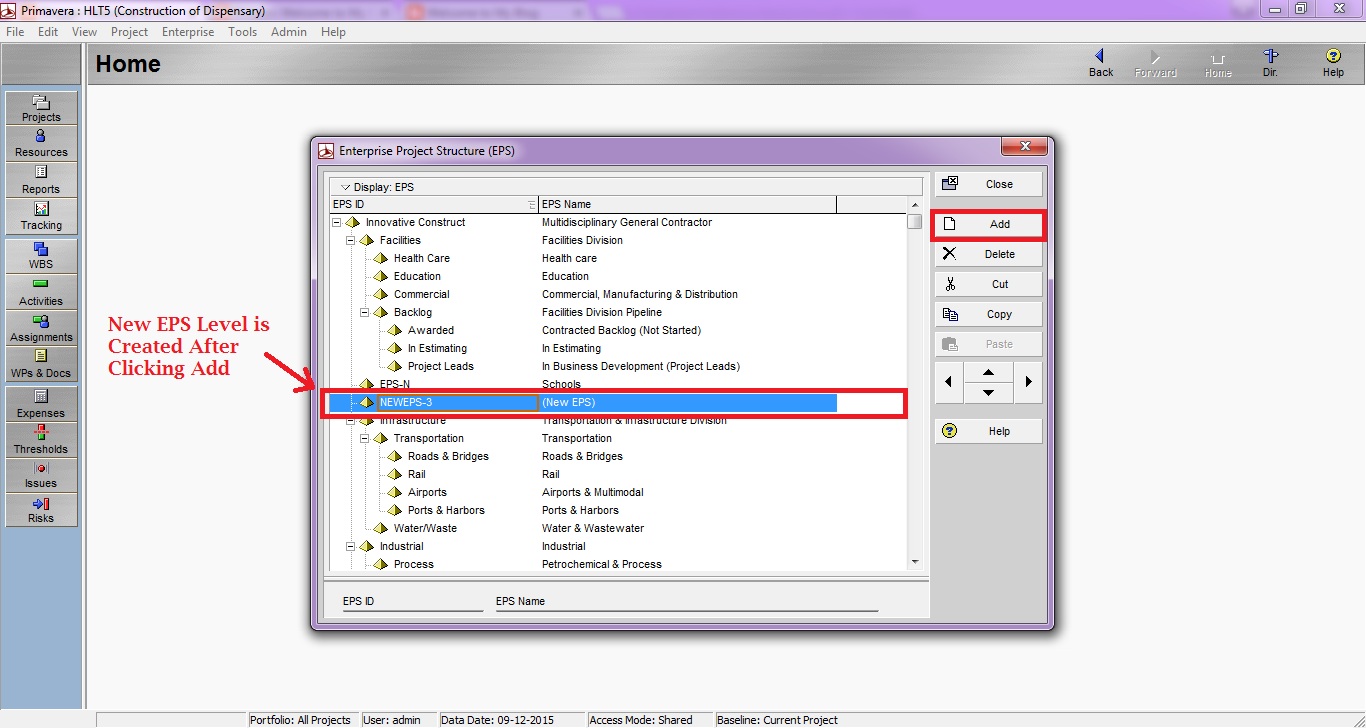This screenshot has width=1366, height=728.
Task: Open the Tracking view
Action: tap(41, 214)
